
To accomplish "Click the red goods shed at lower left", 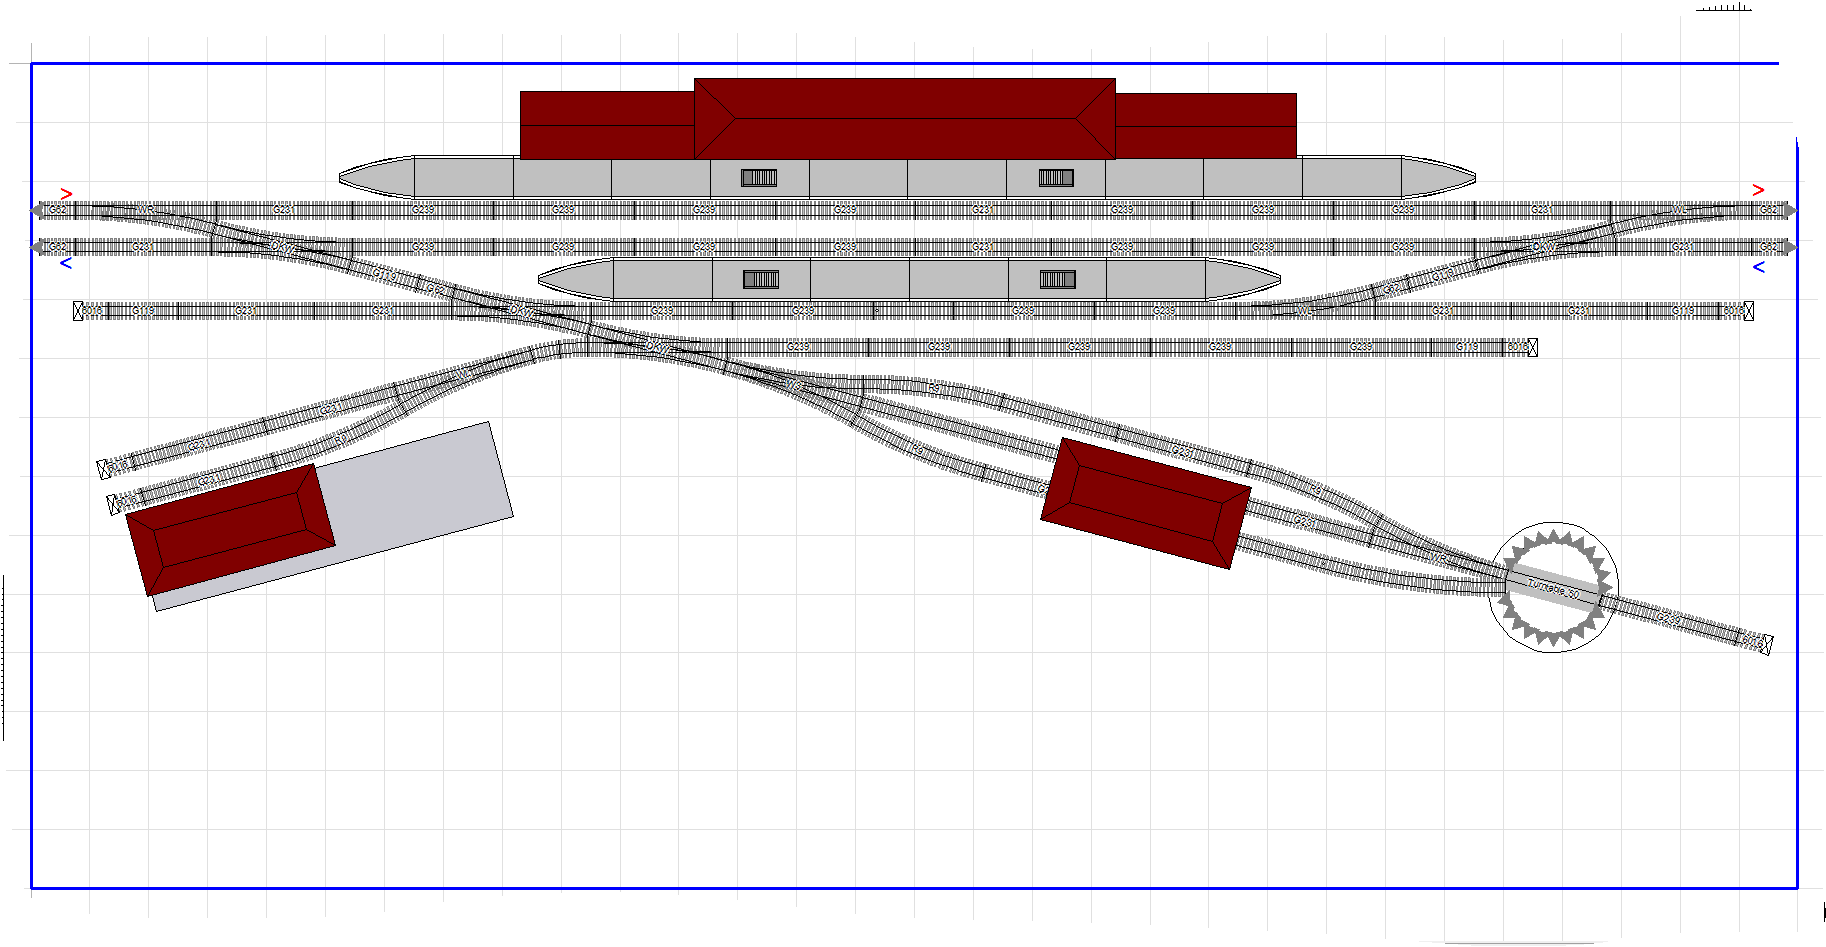I will [230, 529].
